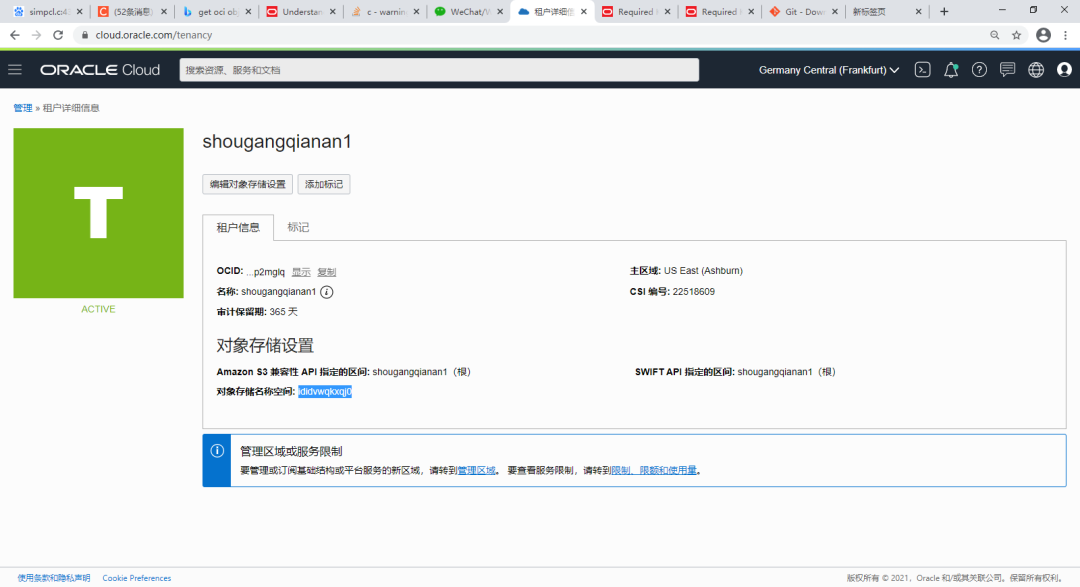
Task: Open the Cloud Shell terminal icon
Action: coord(922,70)
